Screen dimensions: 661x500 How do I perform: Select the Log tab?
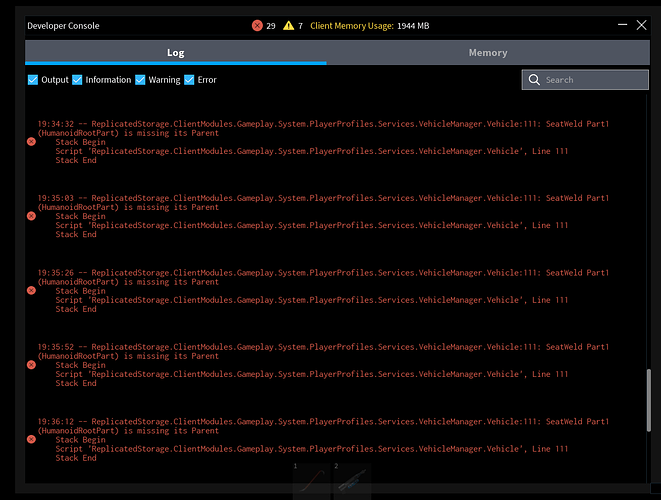pyautogui.click(x=175, y=53)
